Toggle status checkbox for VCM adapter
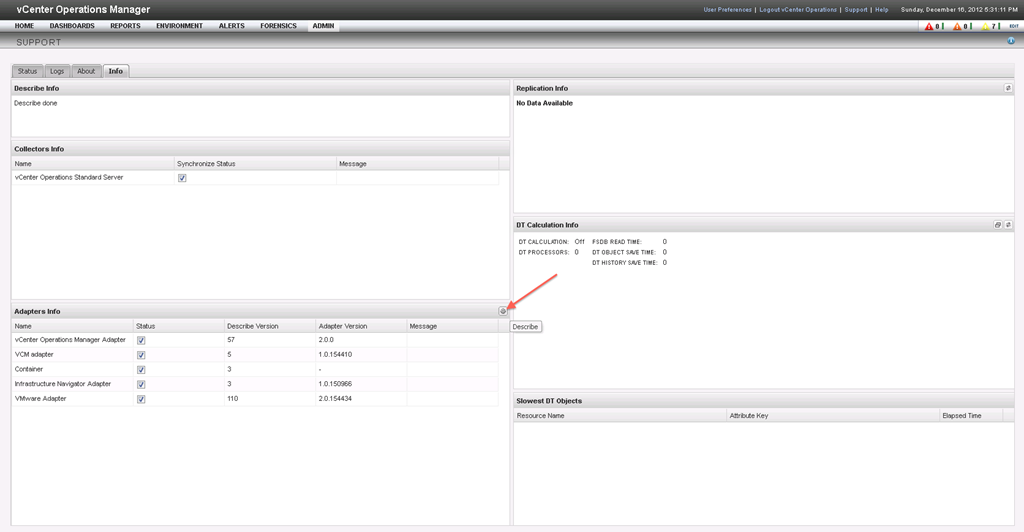Viewport: 1024px width, 532px height. 141,355
